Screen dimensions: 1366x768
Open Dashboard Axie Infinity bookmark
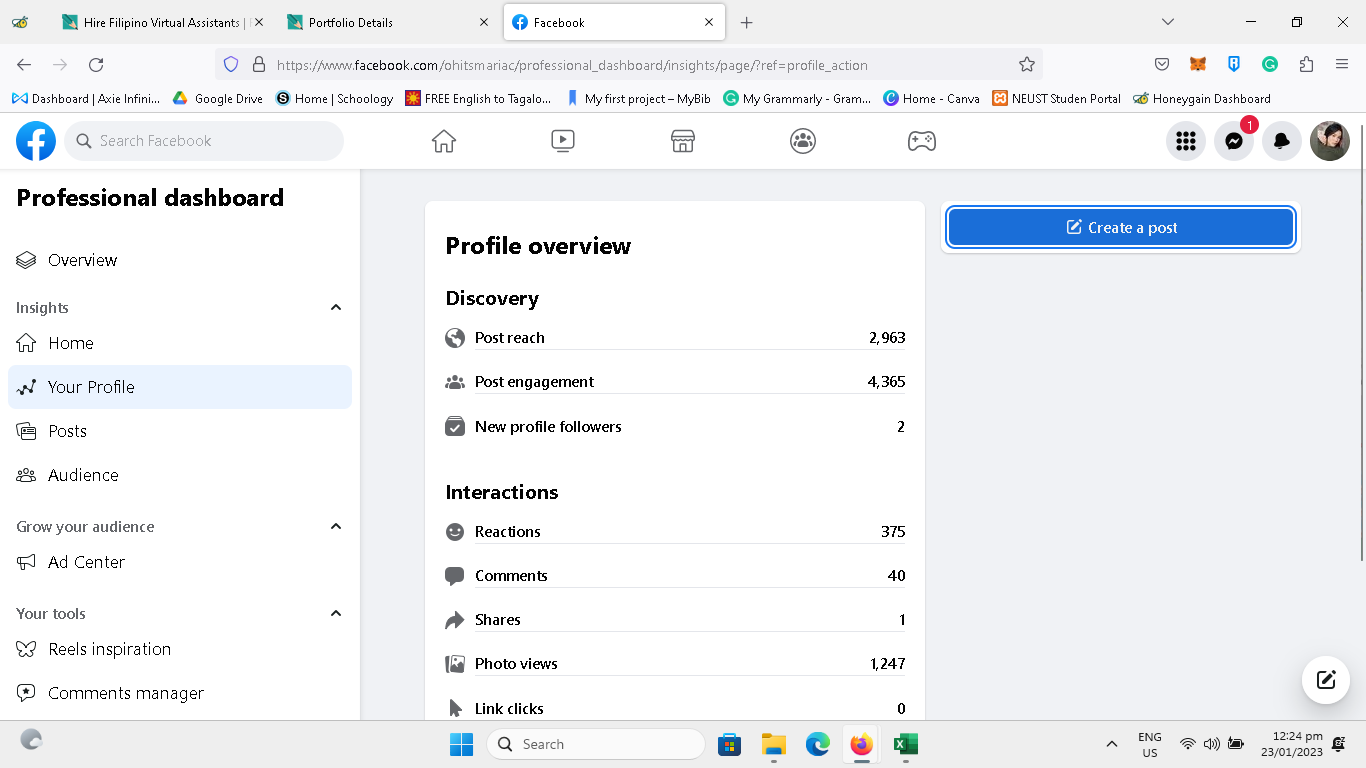coord(86,99)
